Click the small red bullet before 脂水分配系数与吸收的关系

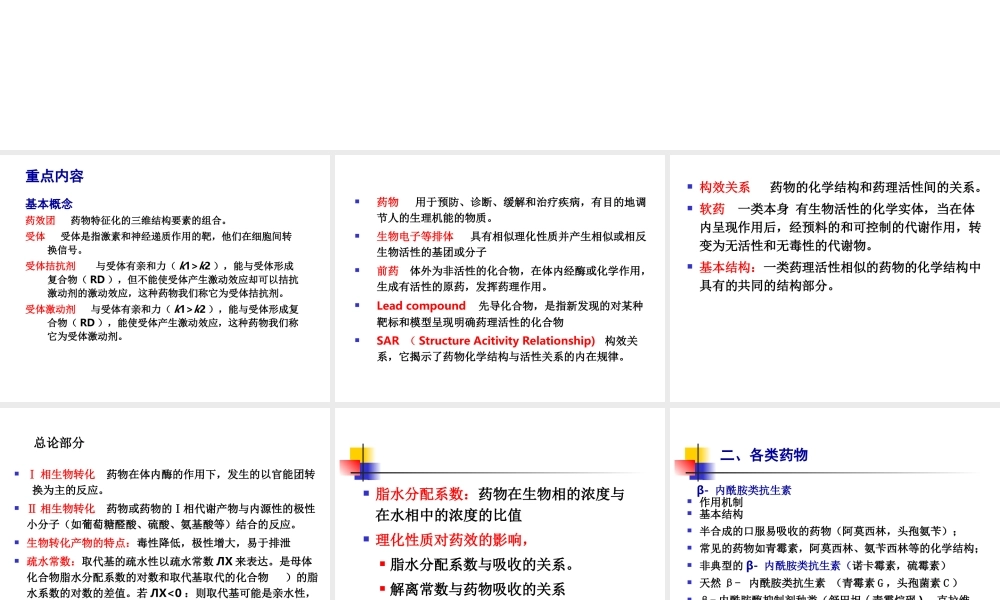383,563
